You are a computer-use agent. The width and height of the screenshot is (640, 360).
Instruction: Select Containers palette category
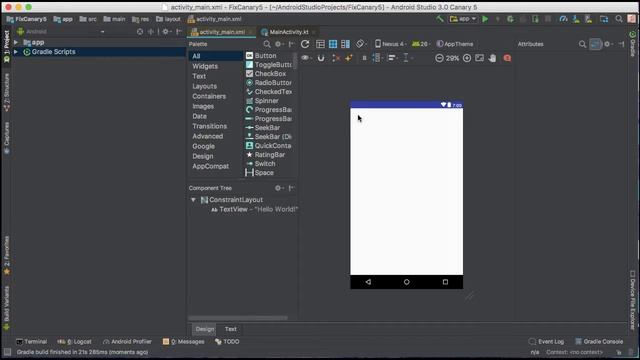[x=209, y=96]
